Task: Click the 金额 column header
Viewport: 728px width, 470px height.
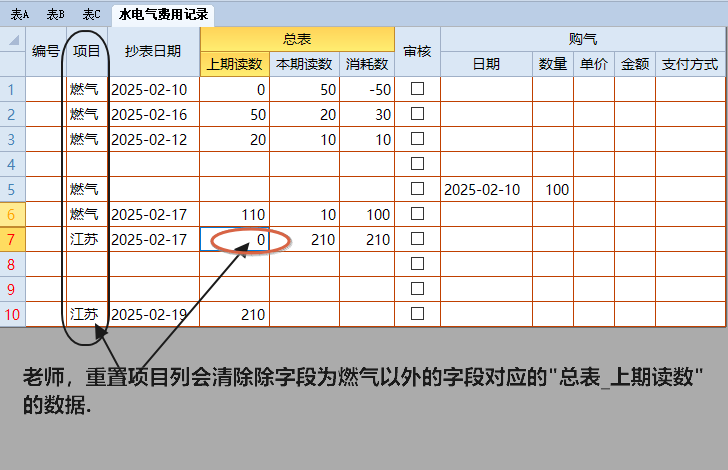Action: click(x=635, y=64)
